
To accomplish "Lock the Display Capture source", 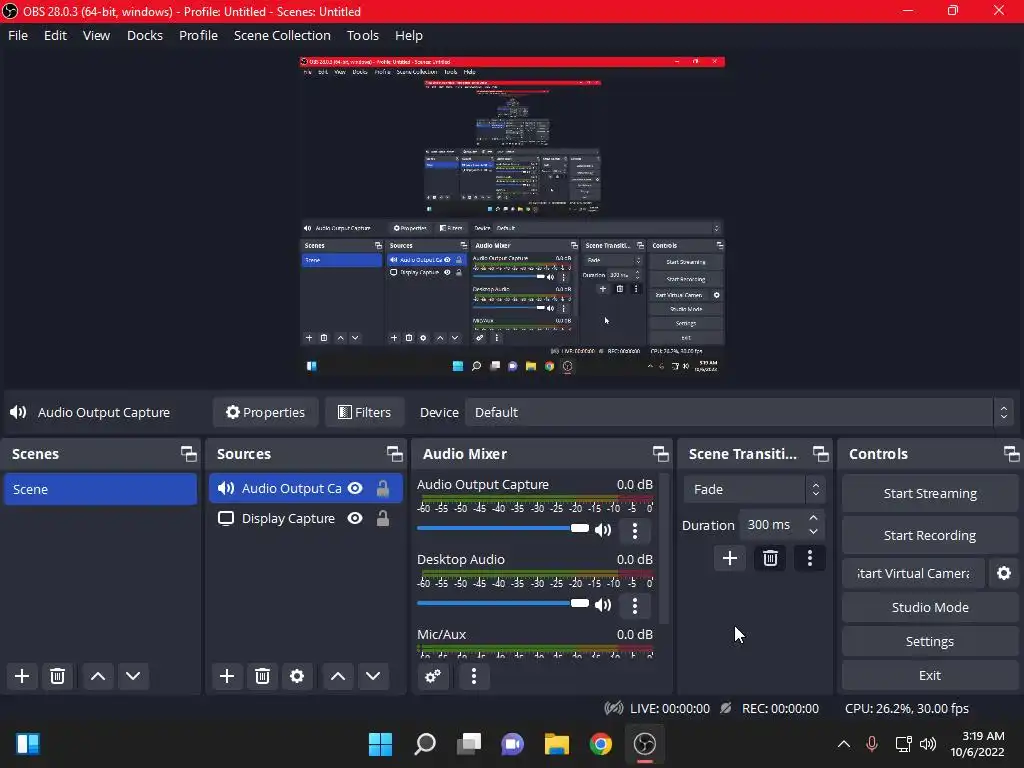I will 383,519.
